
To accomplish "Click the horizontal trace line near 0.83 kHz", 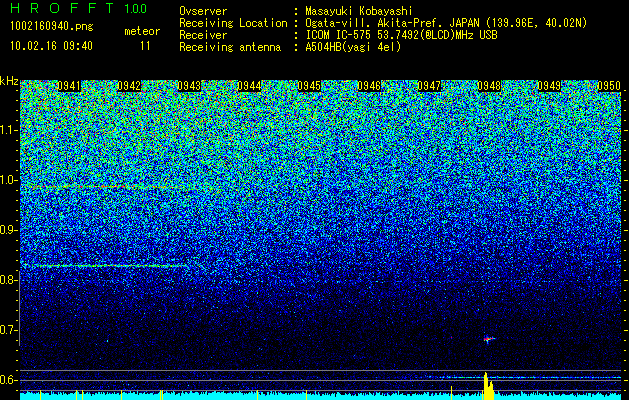I will [106, 266].
